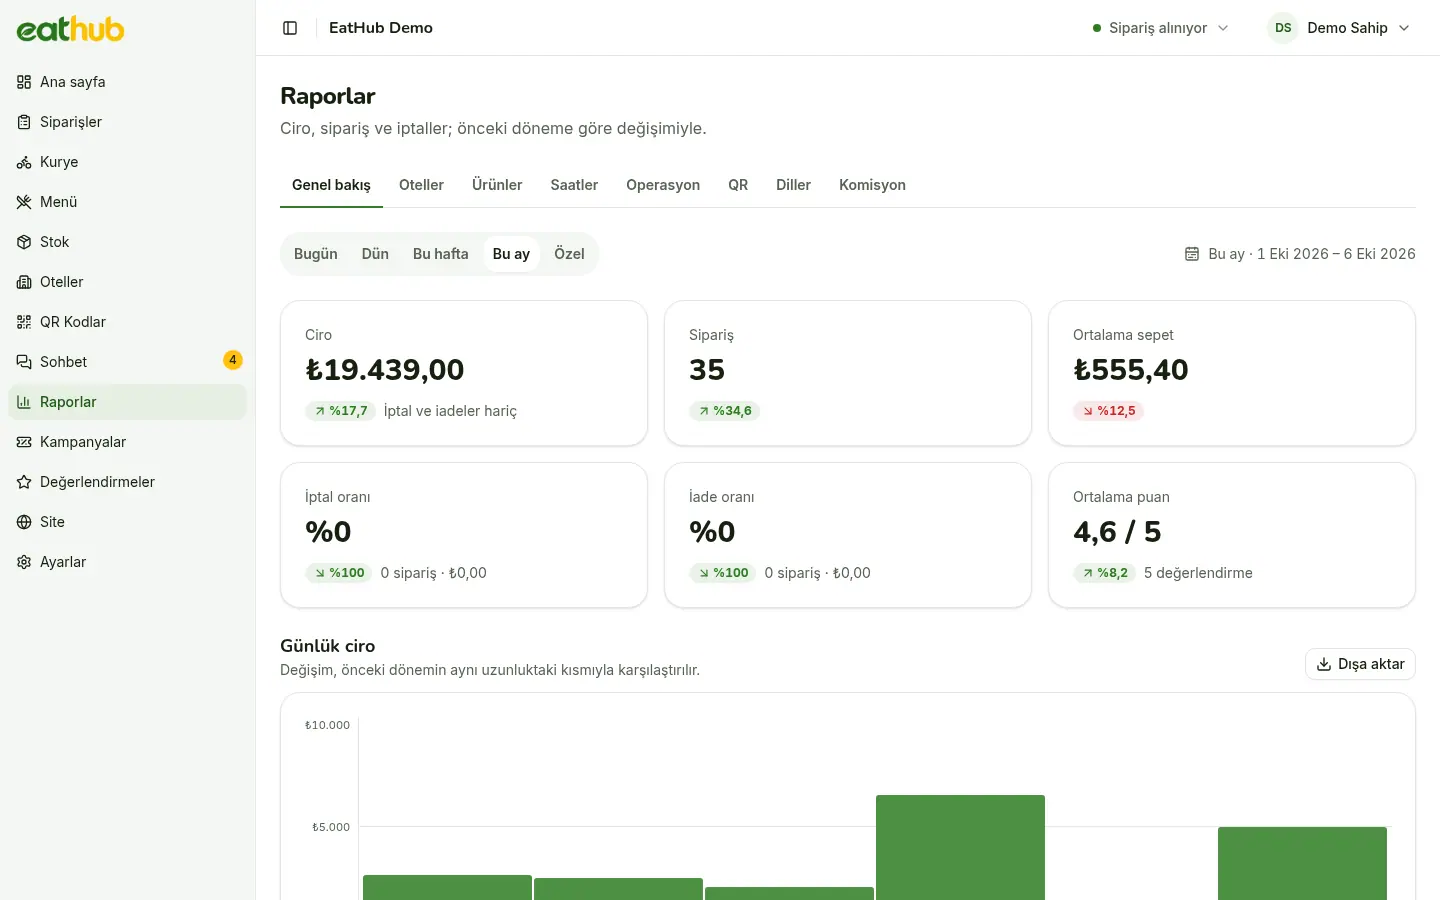Click the Değerlendirmeler star icon
The image size is (1440, 900).
point(24,482)
